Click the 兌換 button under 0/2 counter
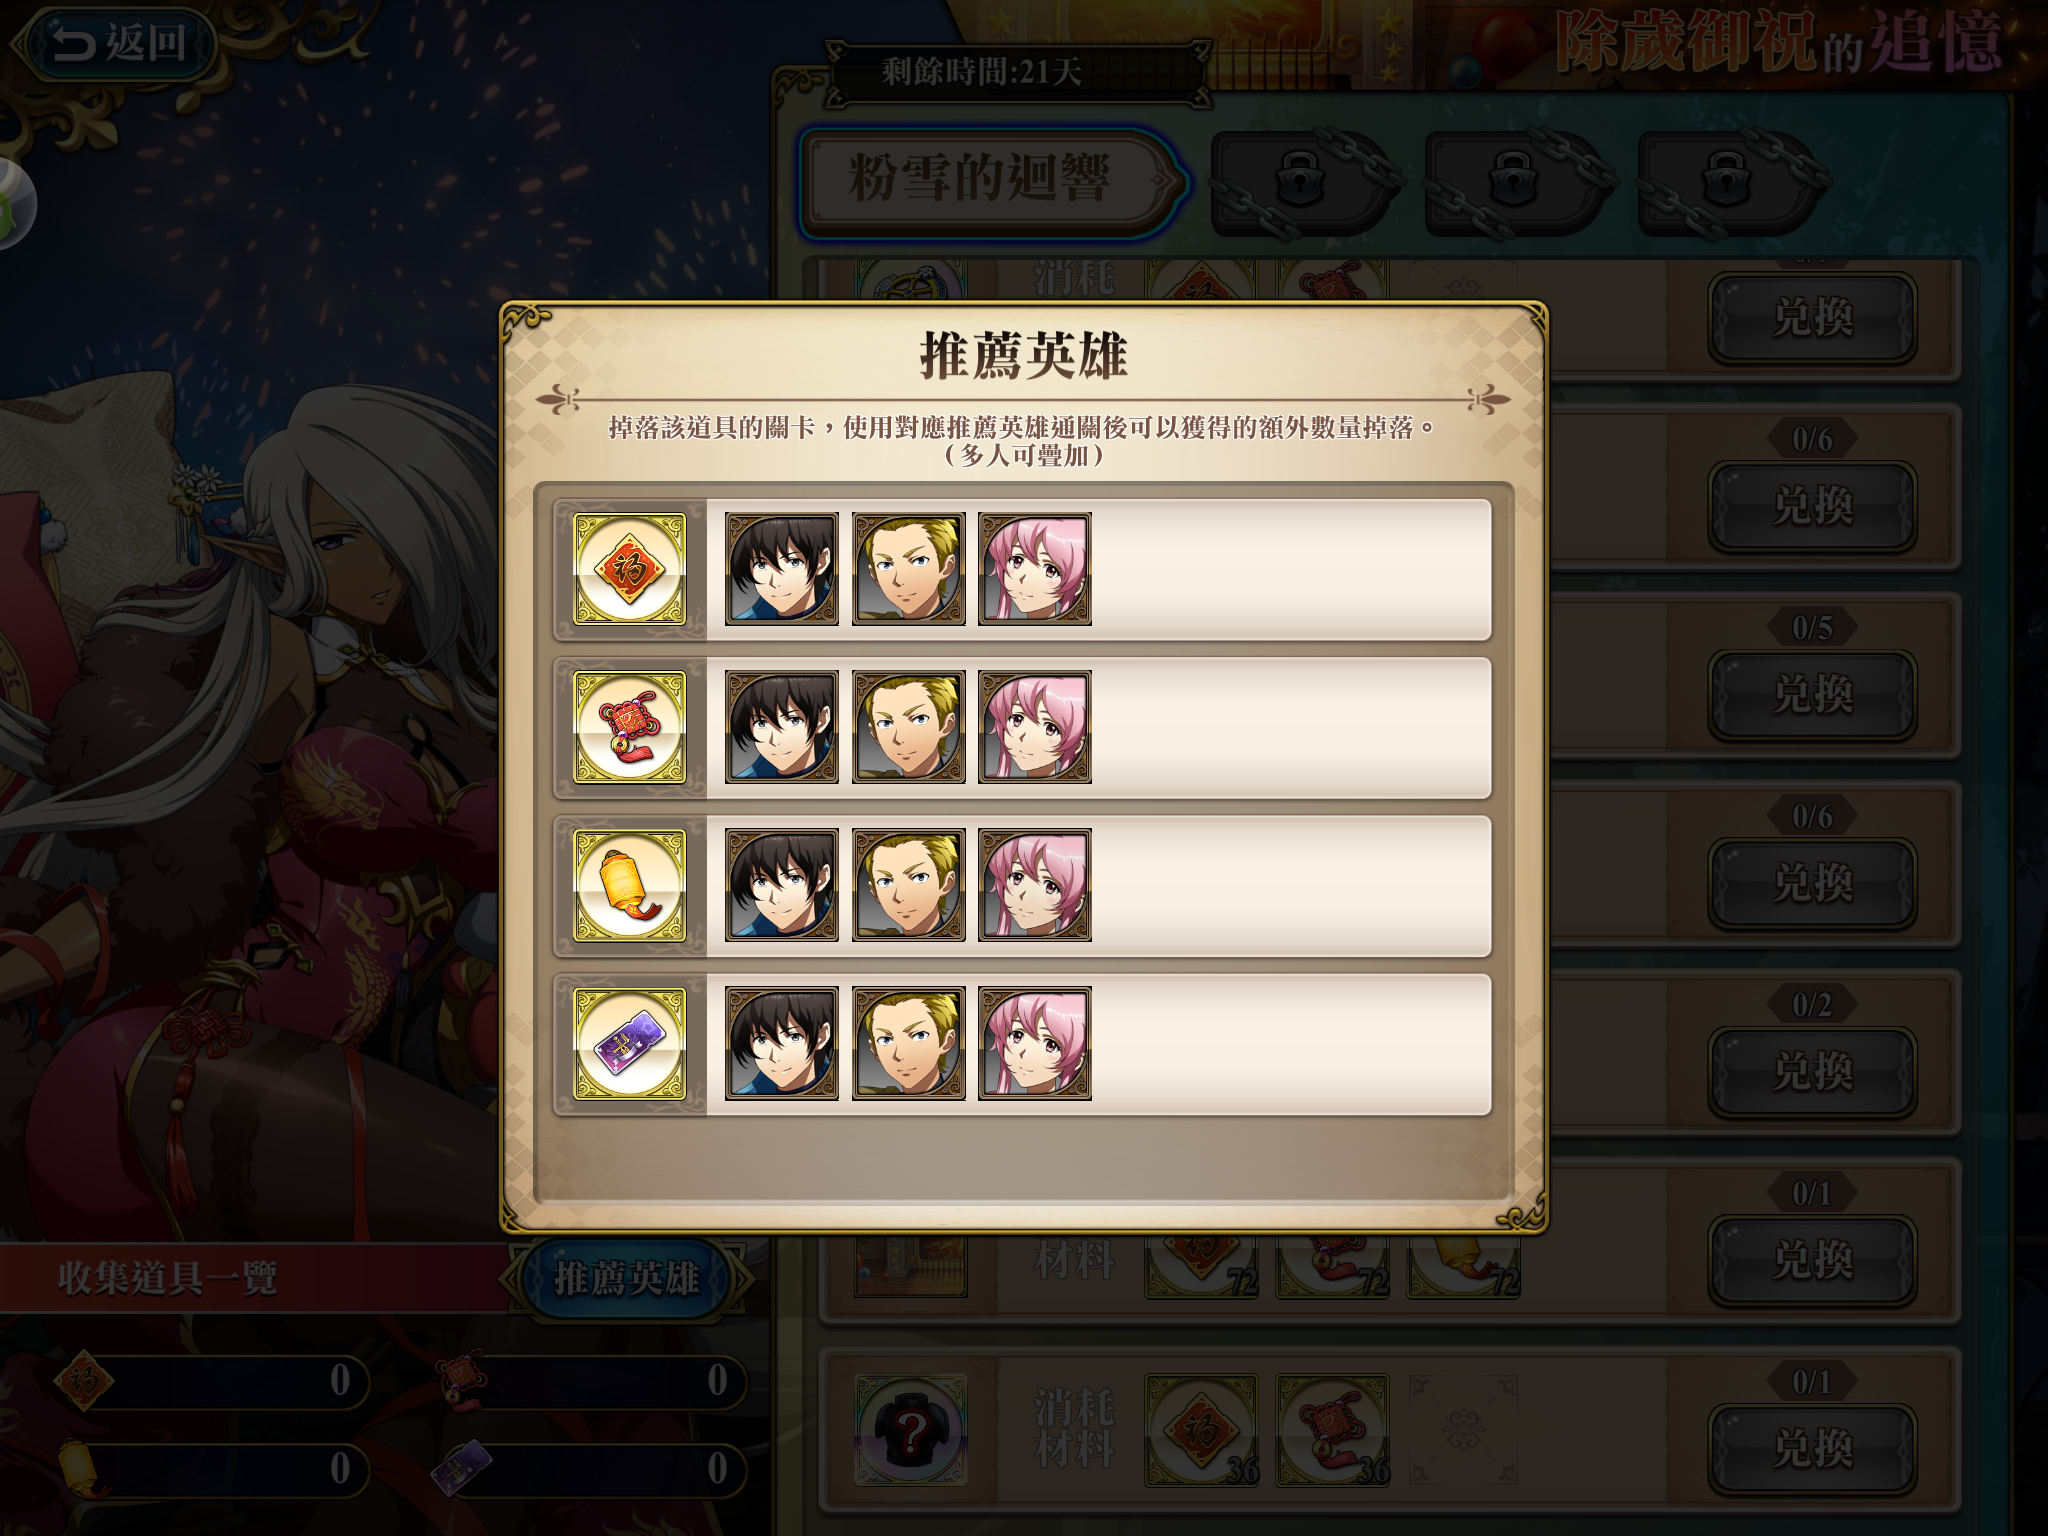 pos(1812,1071)
